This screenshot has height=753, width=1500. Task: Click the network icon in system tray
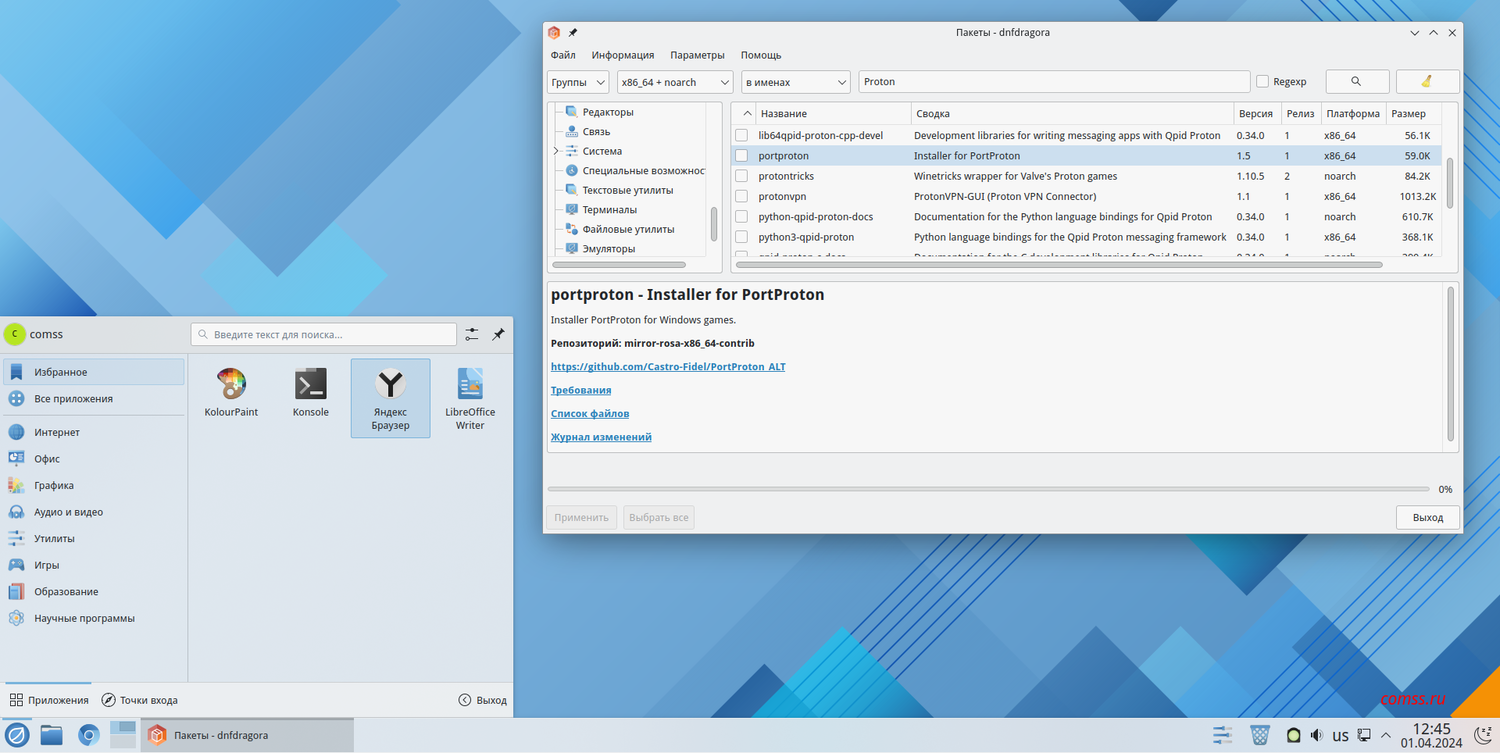pos(1364,735)
